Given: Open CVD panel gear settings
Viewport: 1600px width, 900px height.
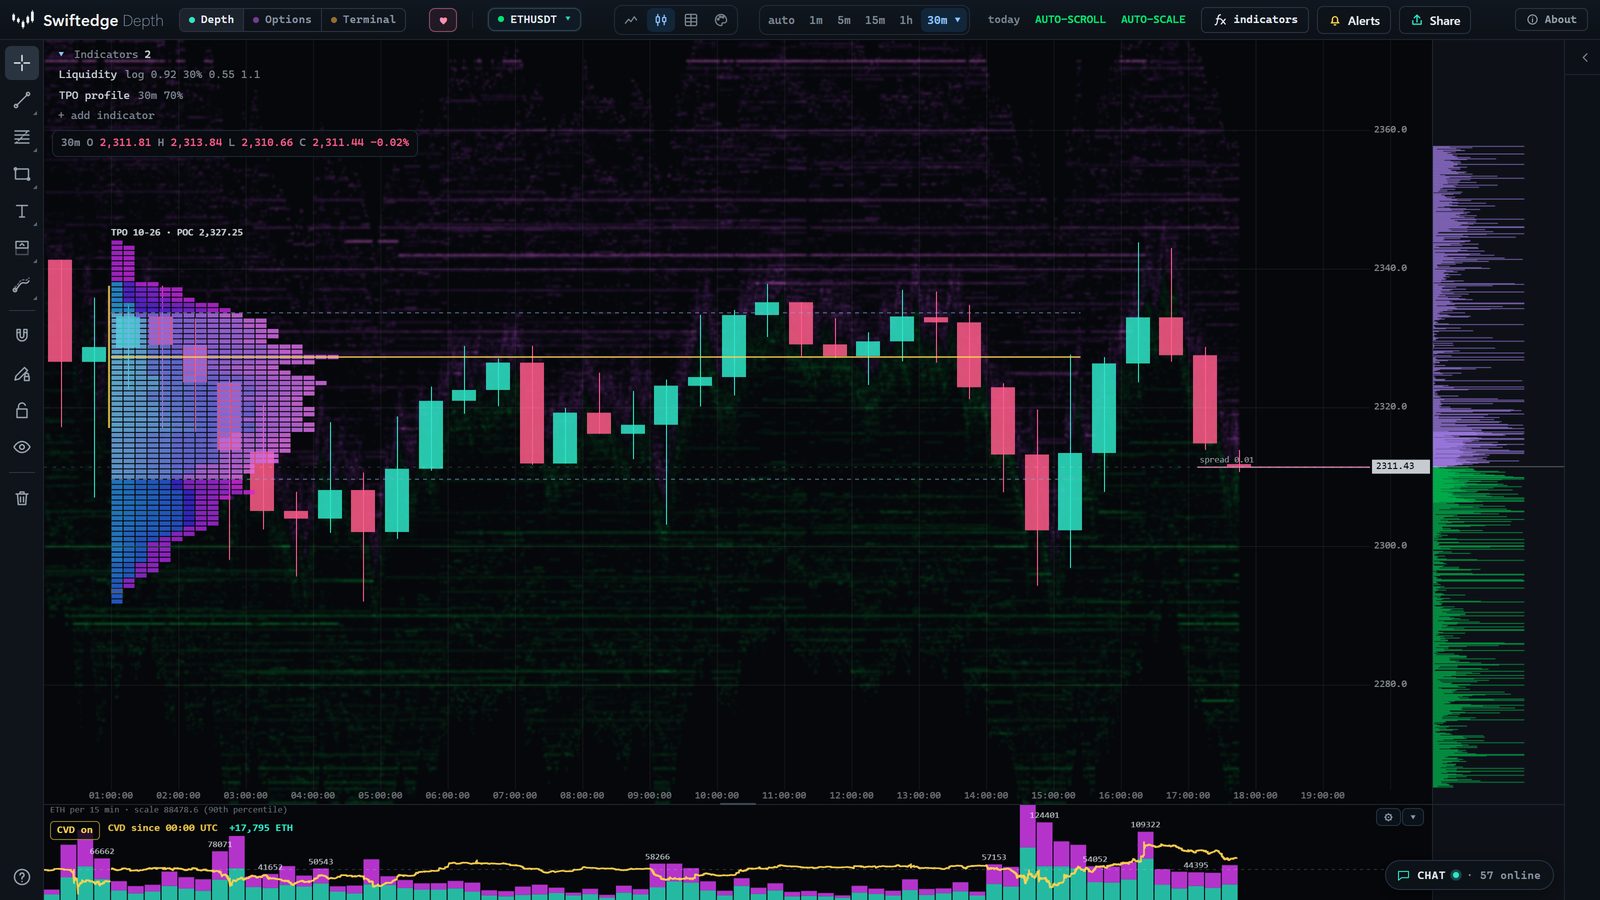Looking at the screenshot, I should pyautogui.click(x=1388, y=817).
